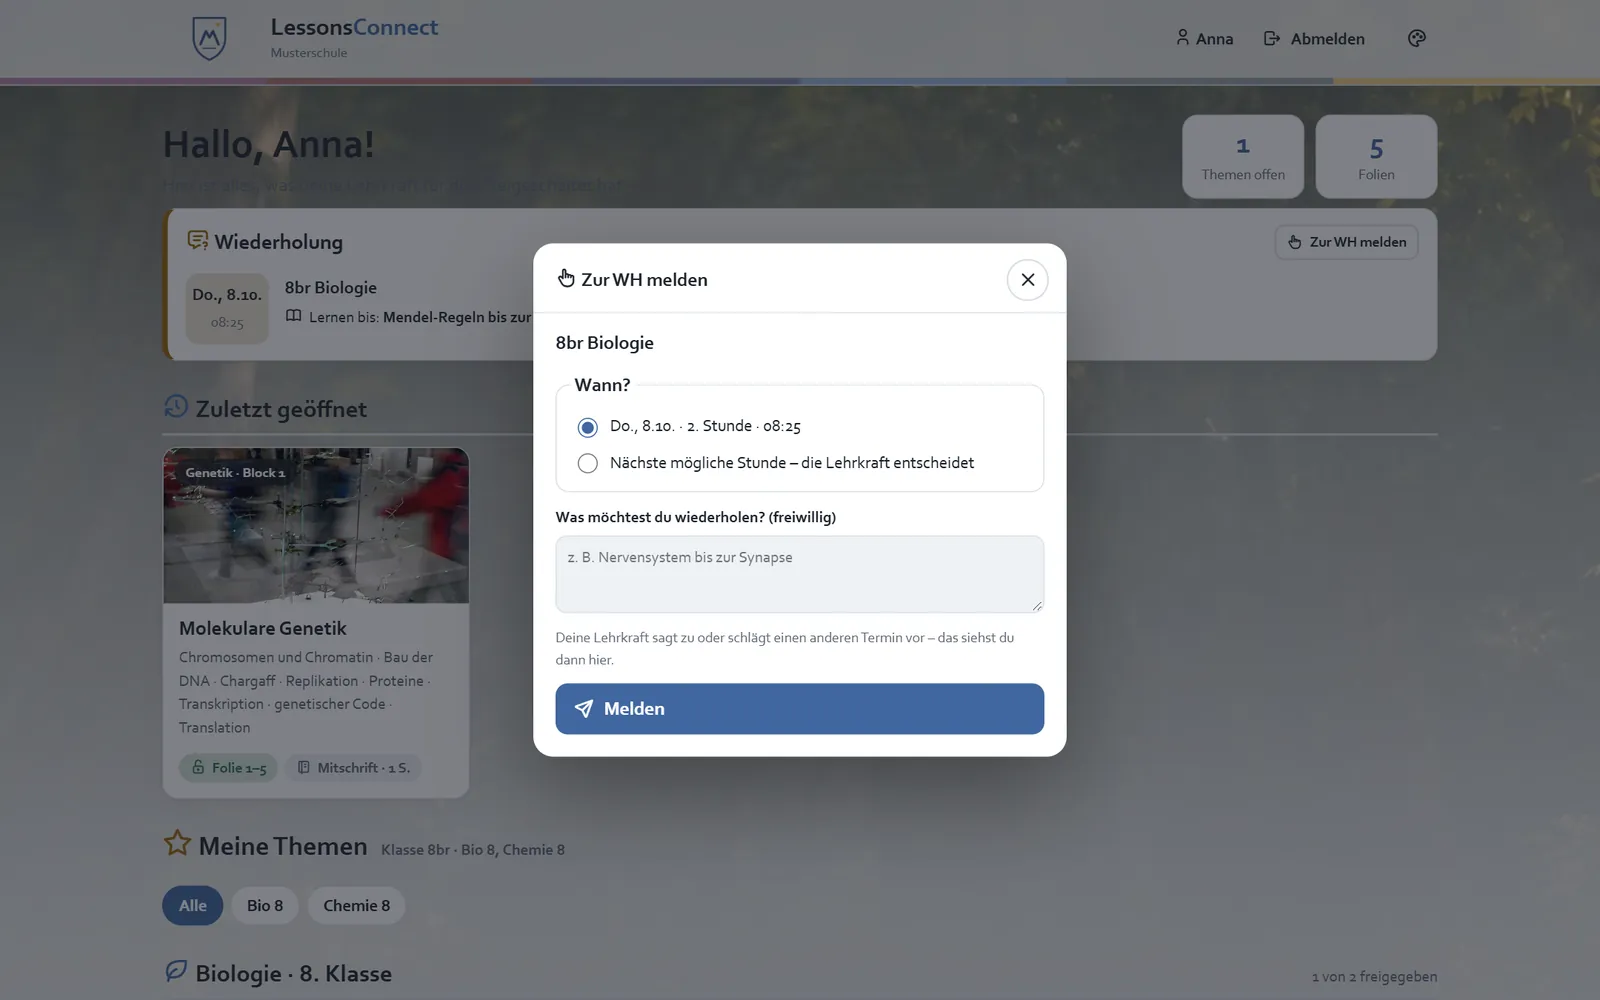Focus the Was möchtest du wiederholen field

(x=799, y=574)
